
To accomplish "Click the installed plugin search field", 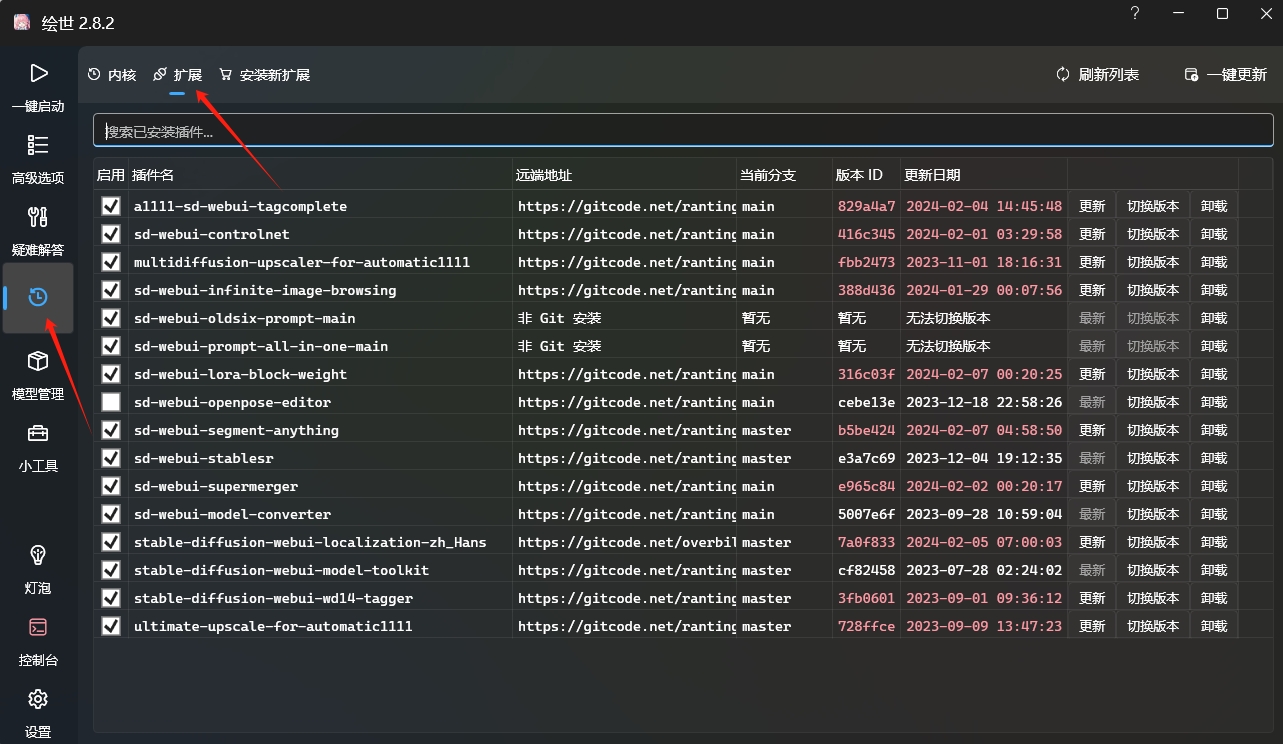I will pyautogui.click(x=683, y=131).
